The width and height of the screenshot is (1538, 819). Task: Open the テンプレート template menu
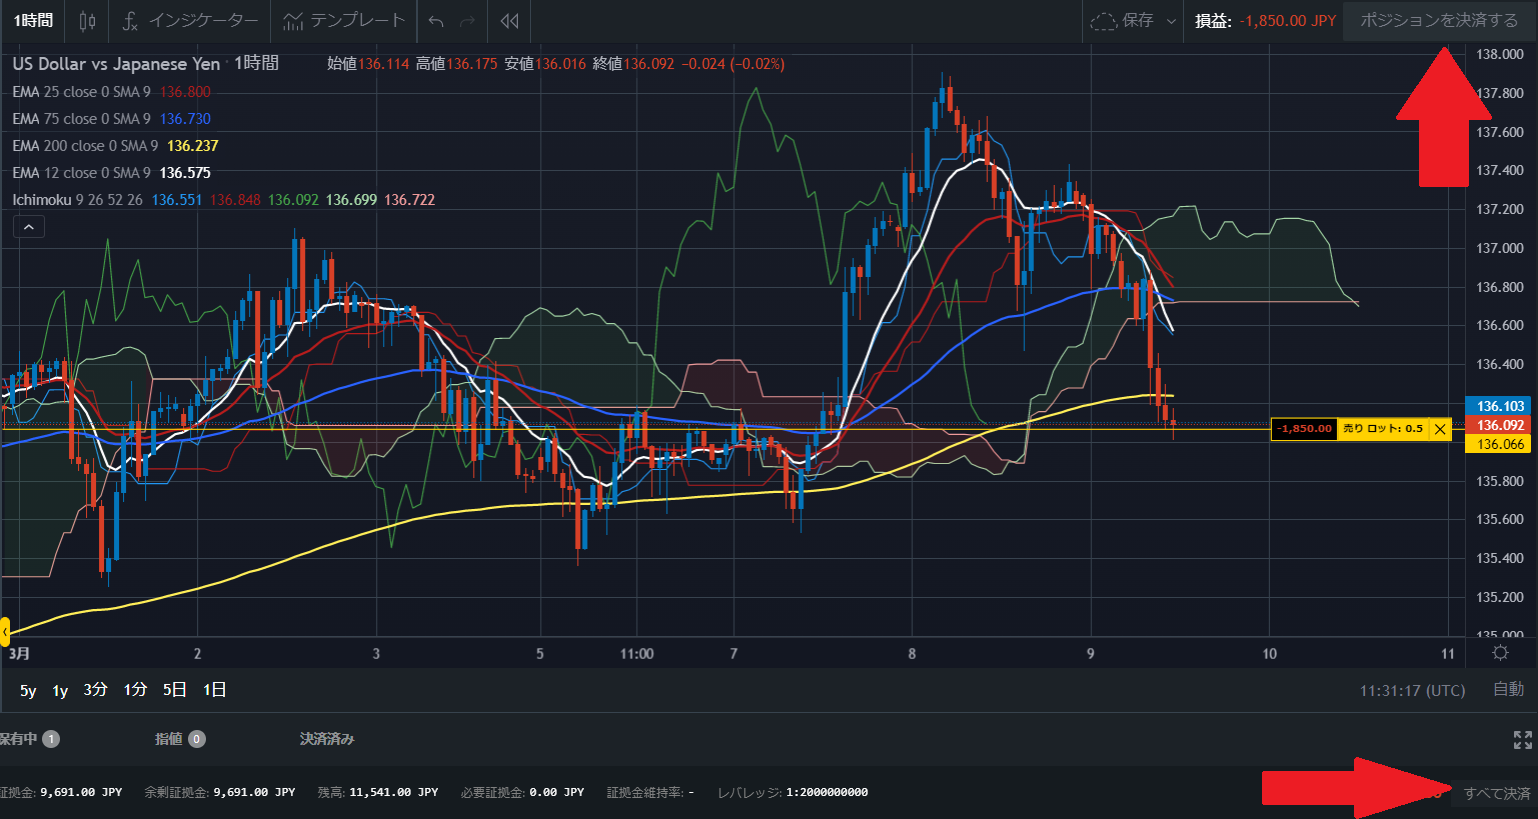point(344,21)
